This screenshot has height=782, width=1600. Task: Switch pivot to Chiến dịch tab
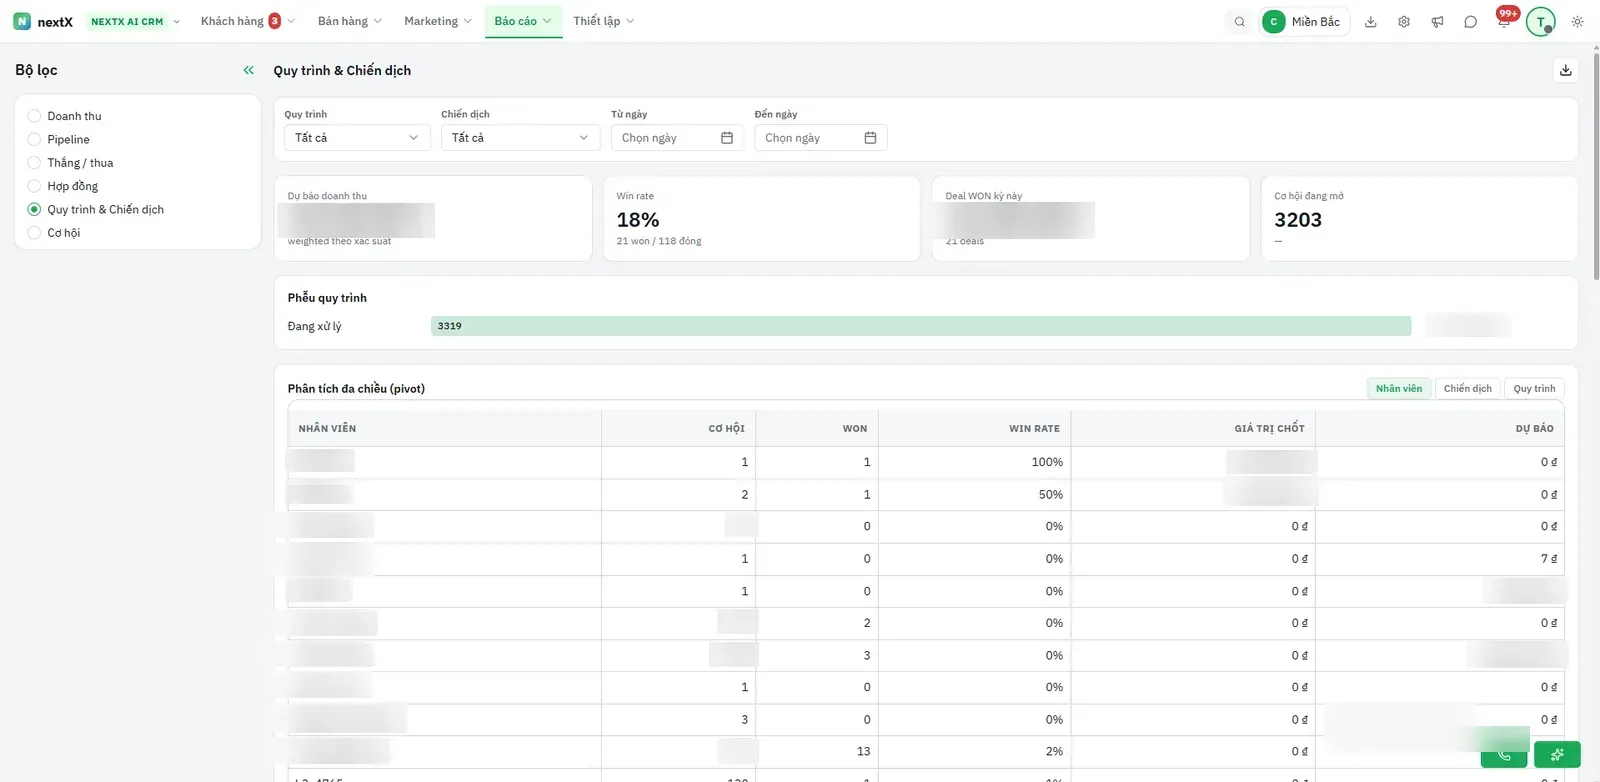1467,389
